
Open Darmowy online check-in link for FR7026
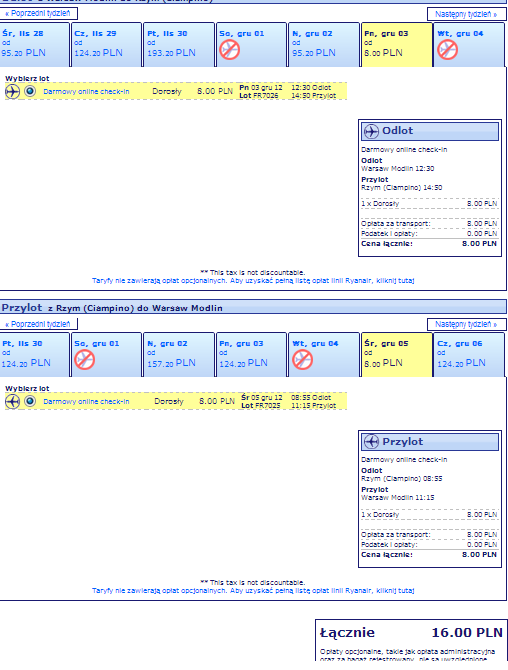86,91
